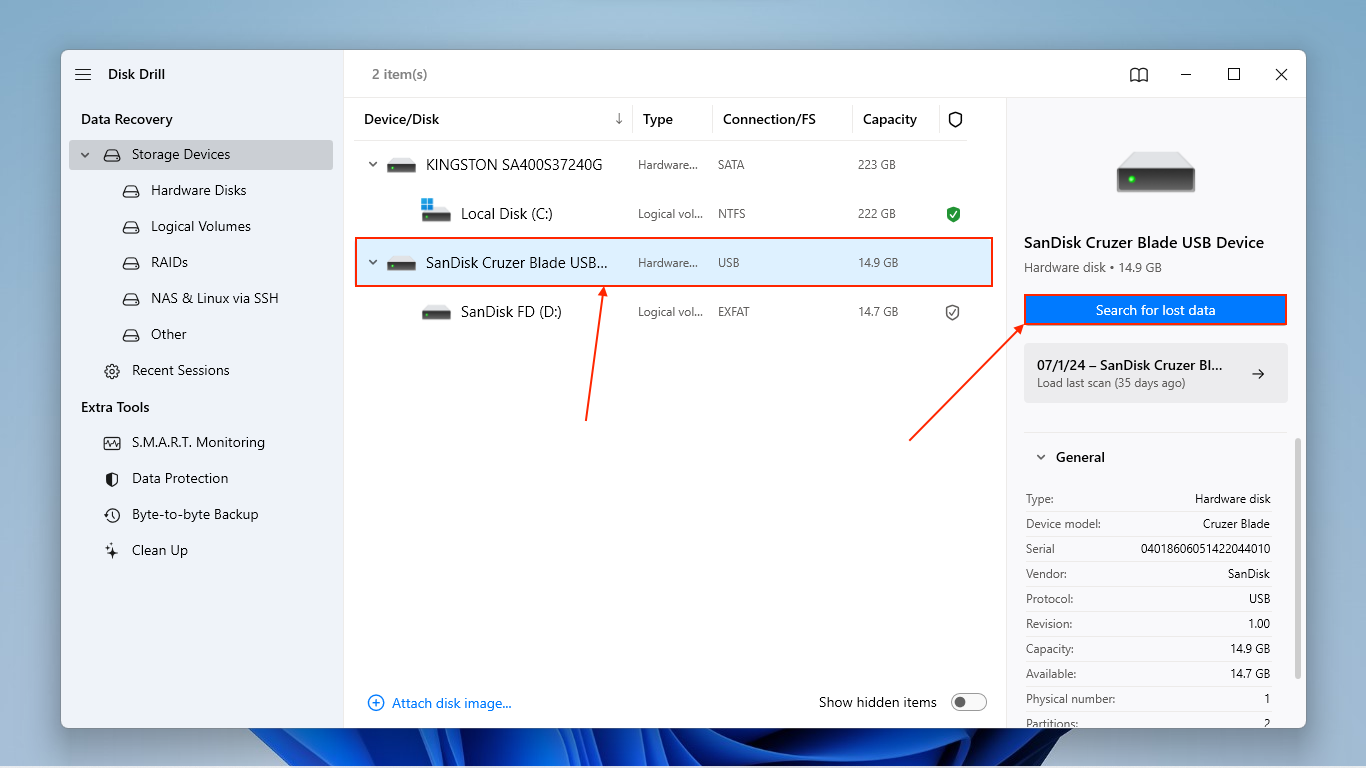Click the Data Protection shield icon
This screenshot has width=1366, height=768.
coord(112,479)
